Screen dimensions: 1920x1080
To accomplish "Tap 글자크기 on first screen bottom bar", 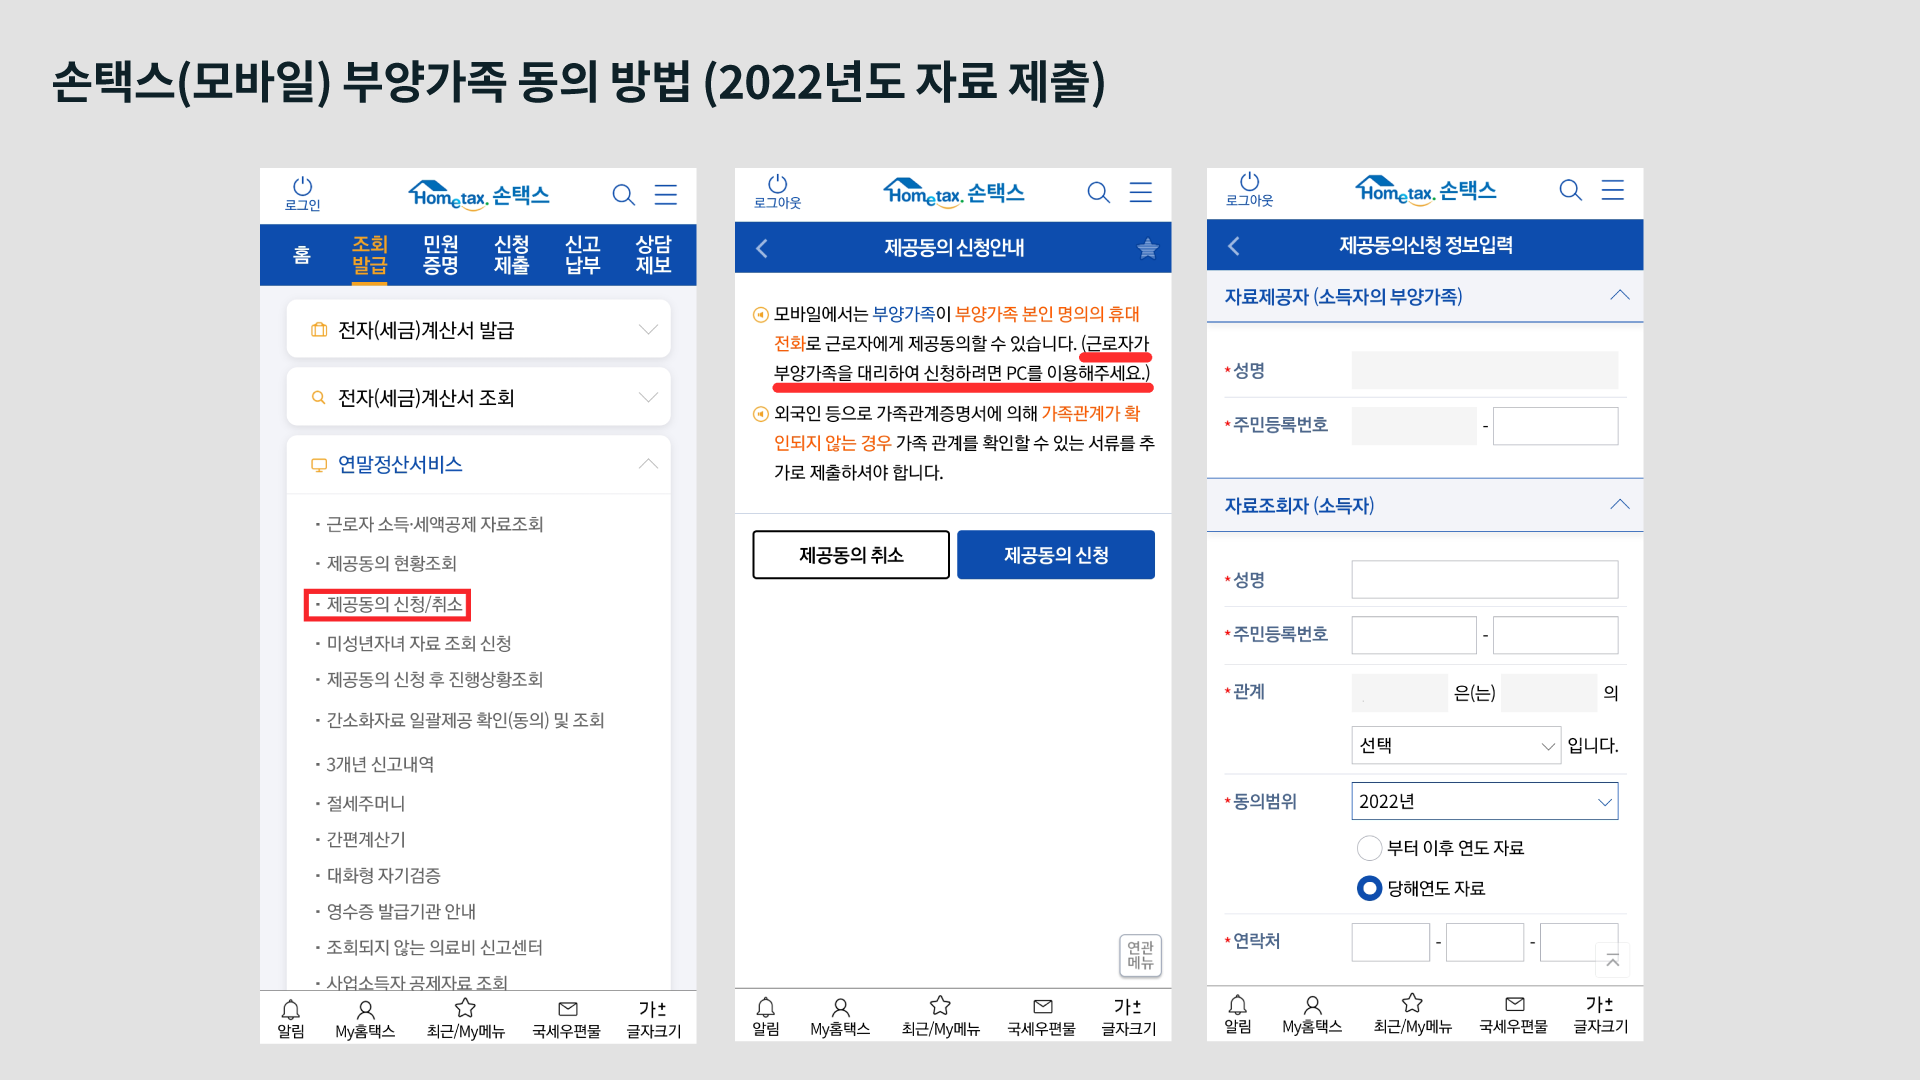I will tap(653, 1018).
